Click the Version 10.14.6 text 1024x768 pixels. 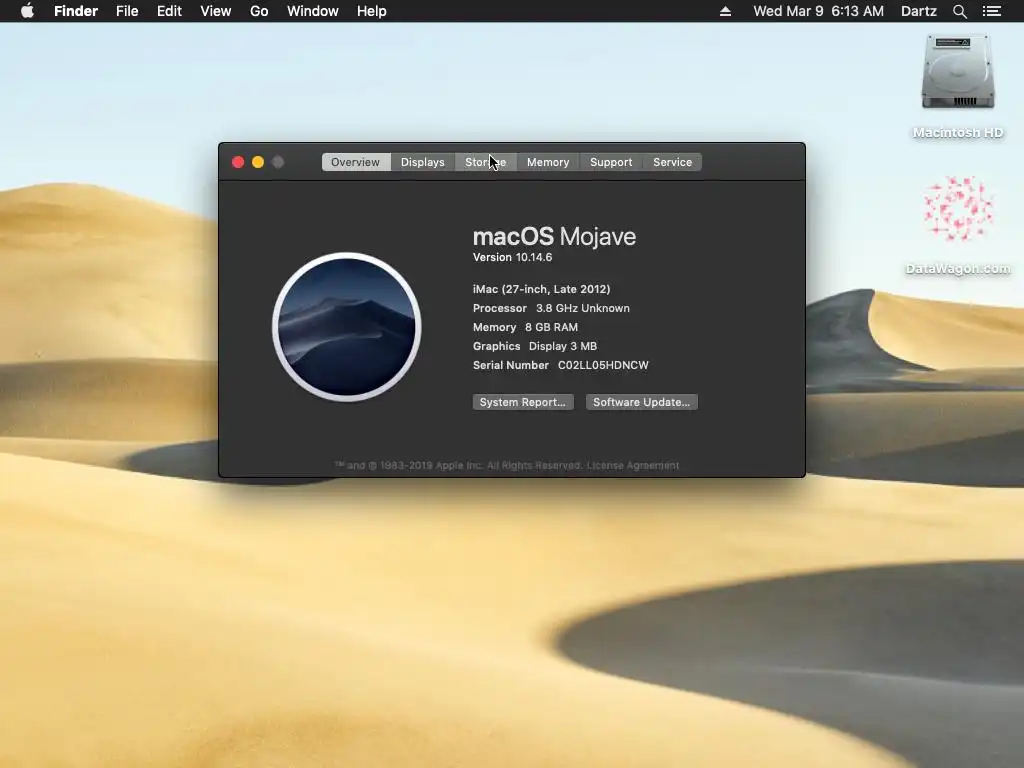click(x=512, y=257)
